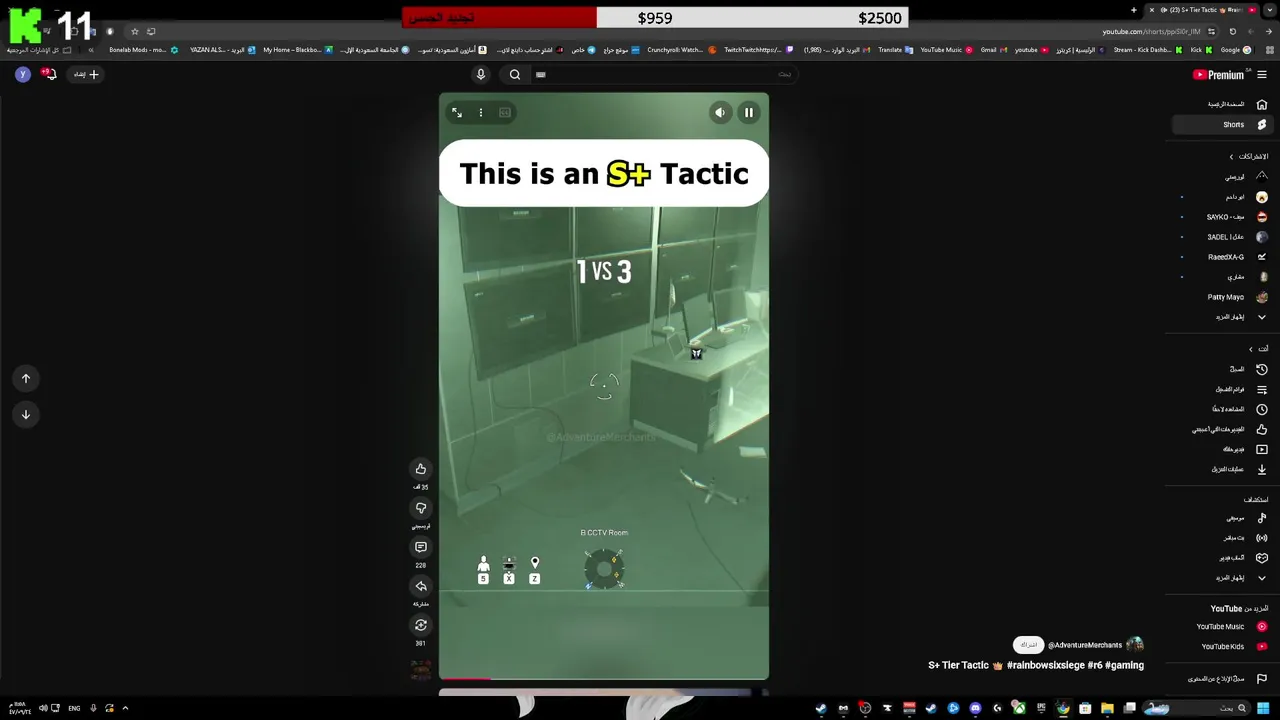
Task: Expand the You section chevron
Action: click(1250, 349)
